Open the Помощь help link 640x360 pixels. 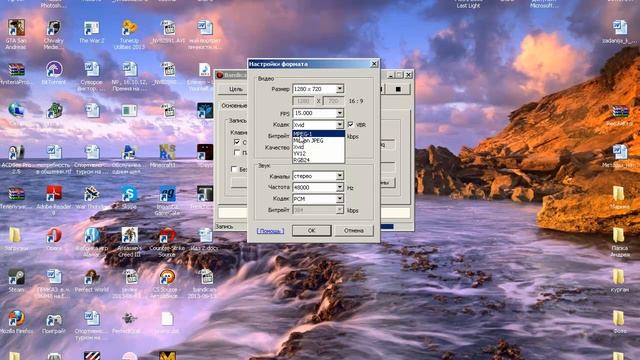click(270, 231)
